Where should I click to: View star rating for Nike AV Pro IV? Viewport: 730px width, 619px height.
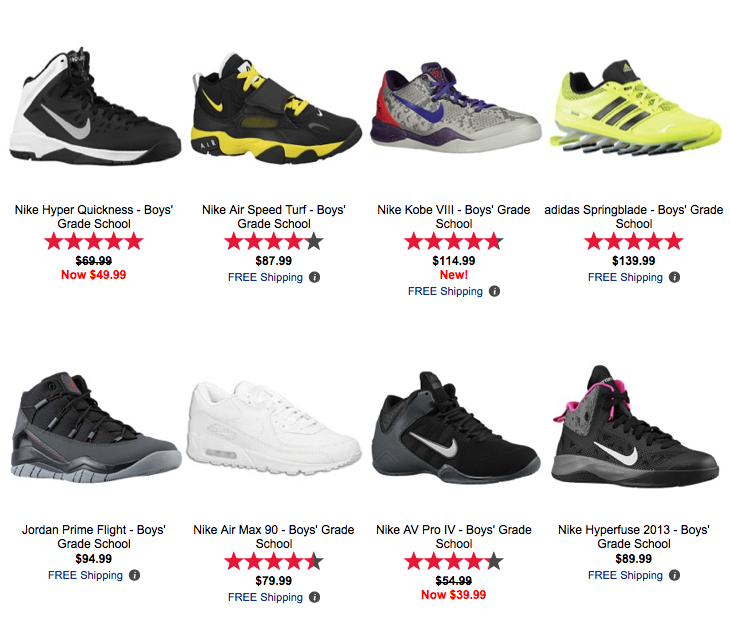point(454,561)
